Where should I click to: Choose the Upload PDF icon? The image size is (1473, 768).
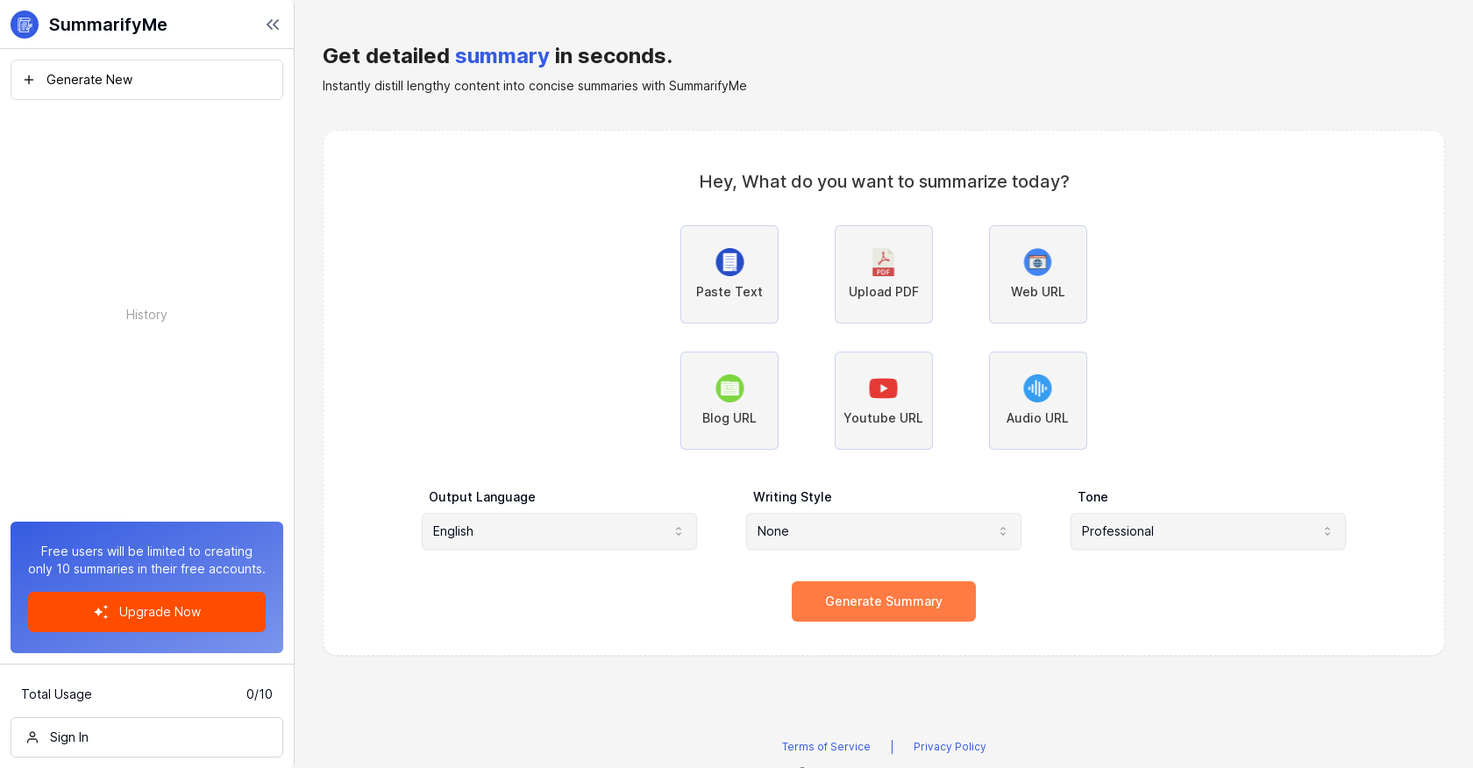883,262
